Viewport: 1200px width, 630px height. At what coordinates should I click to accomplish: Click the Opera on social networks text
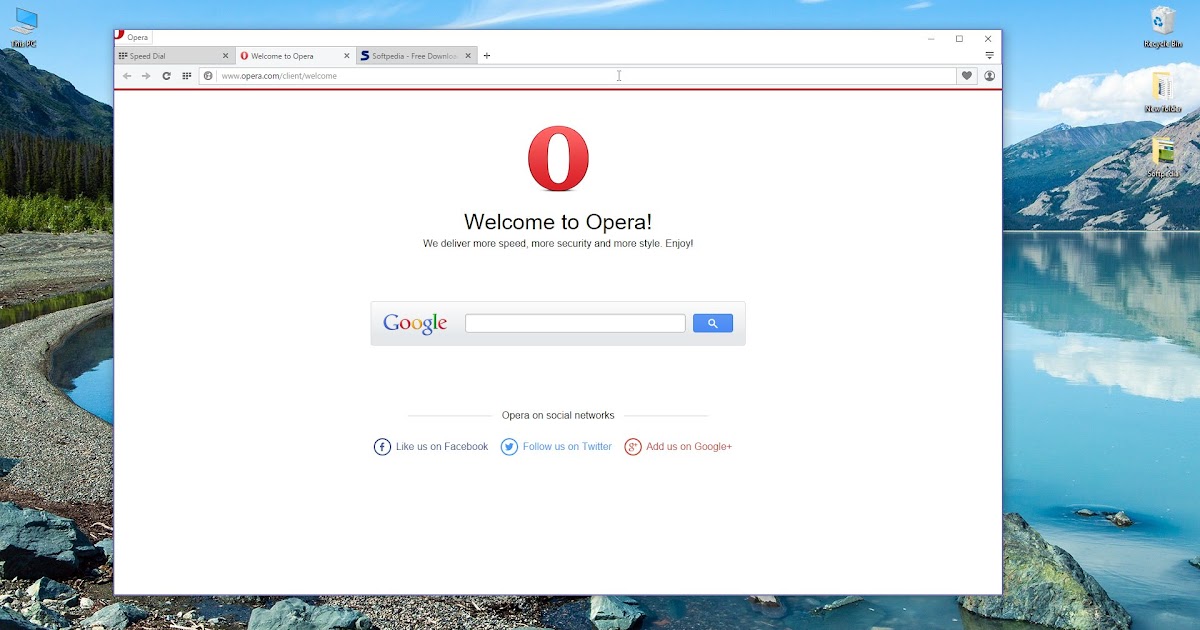coord(558,415)
